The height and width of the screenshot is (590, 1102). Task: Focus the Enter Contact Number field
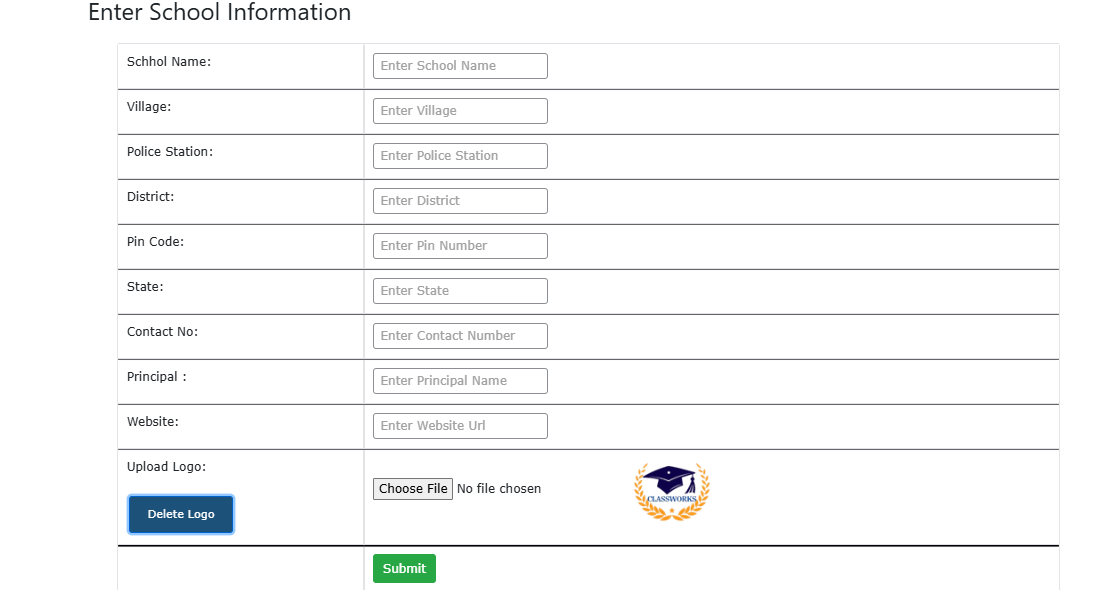(460, 336)
